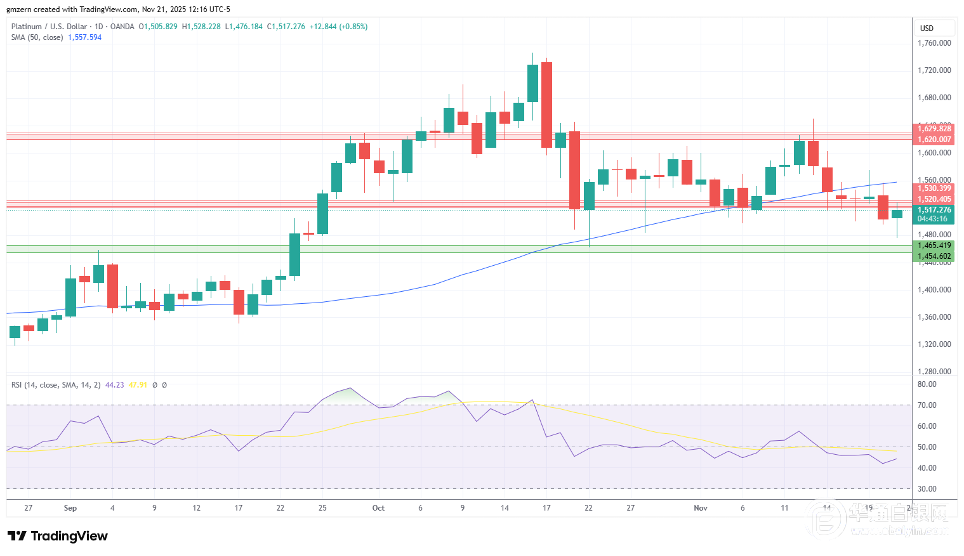The width and height of the screenshot is (964, 556).
Task: Click the 1,629.828 red price label
Action: click(x=932, y=129)
